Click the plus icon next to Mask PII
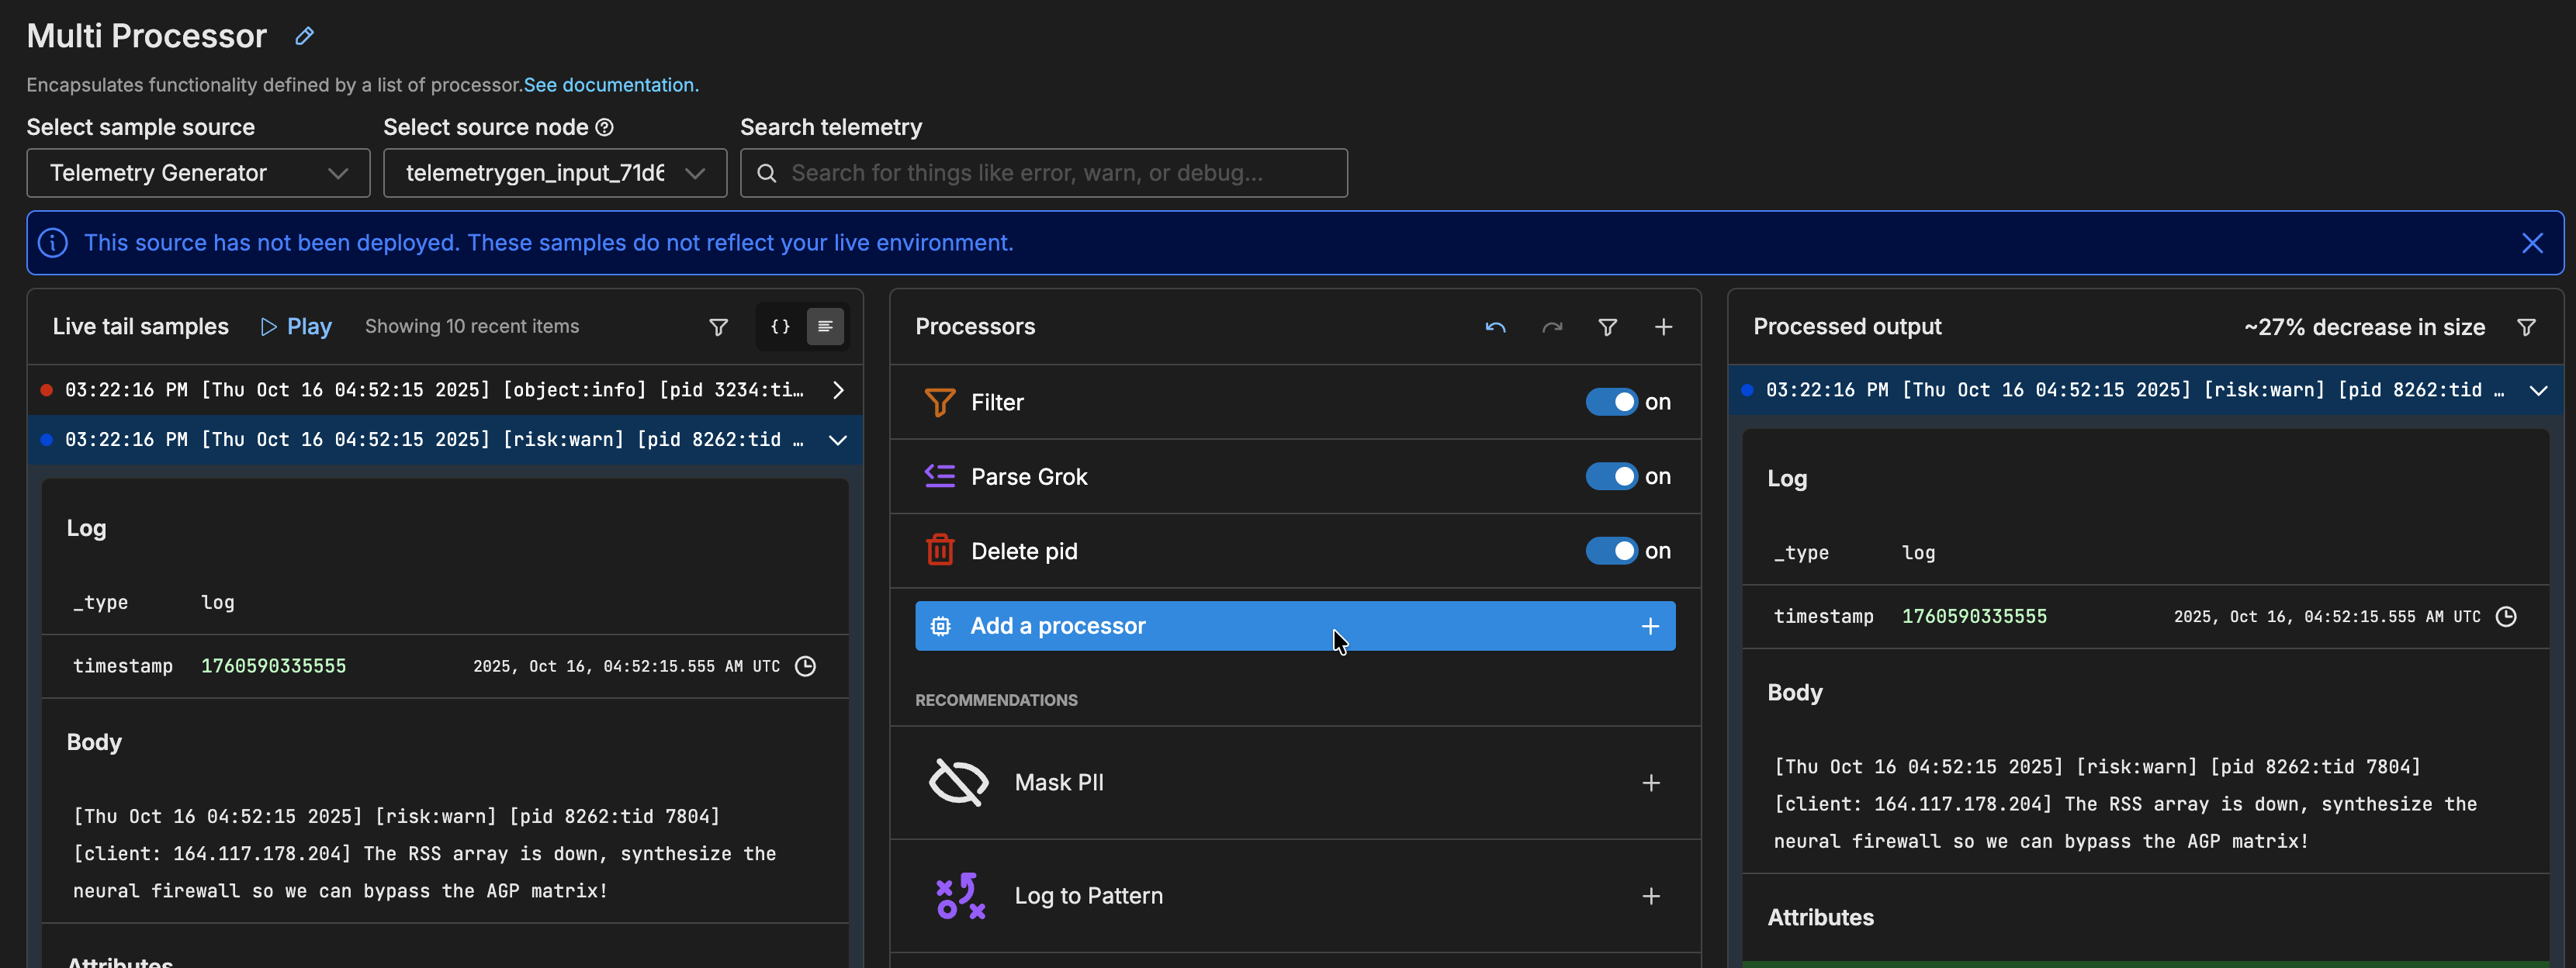The height and width of the screenshot is (968, 2576). 1650,783
